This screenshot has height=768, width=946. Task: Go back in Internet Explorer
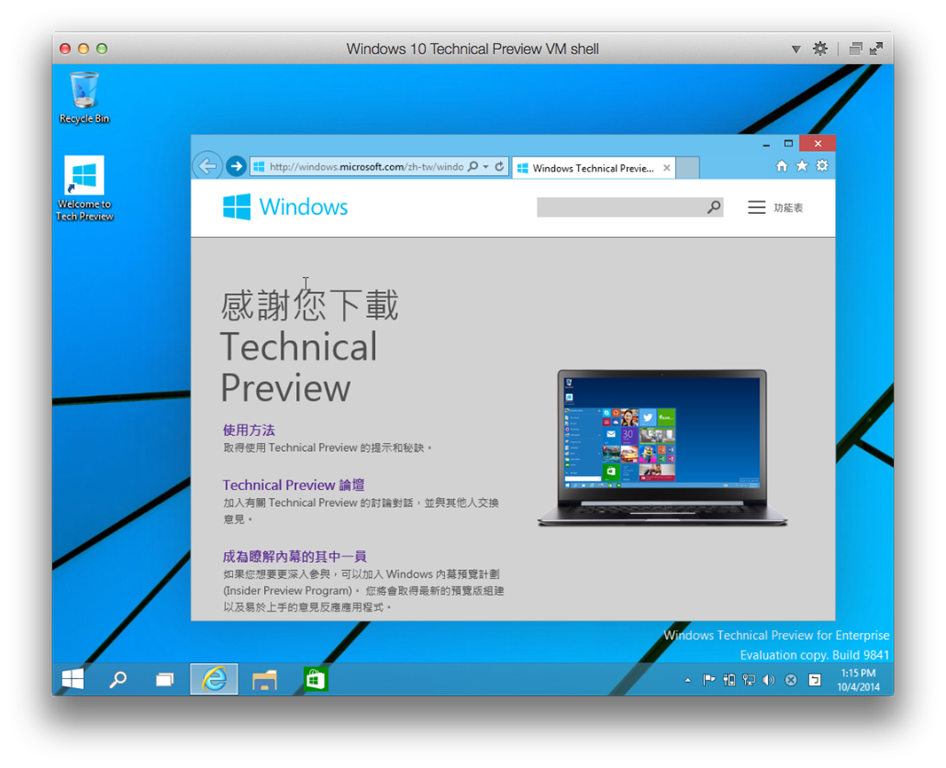point(208,166)
